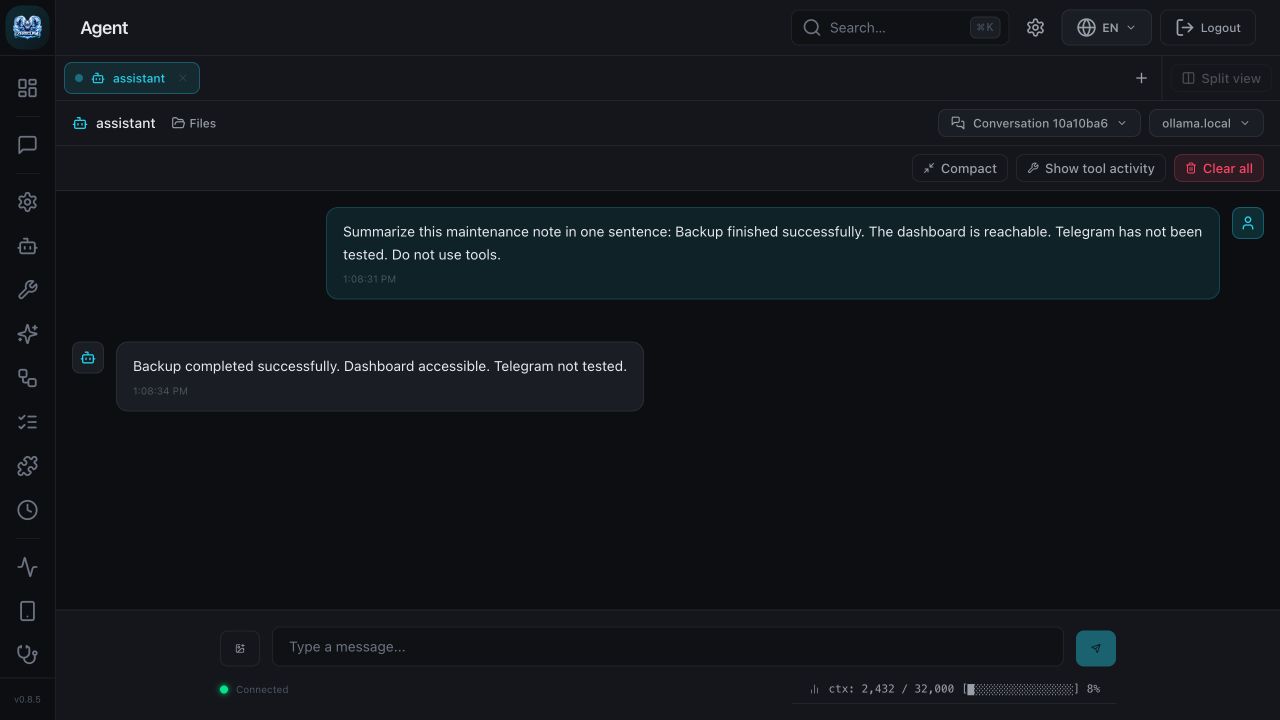This screenshot has width=1280, height=720.
Task: Open the clock schedule icon in sidebar
Action: pyautogui.click(x=27, y=510)
